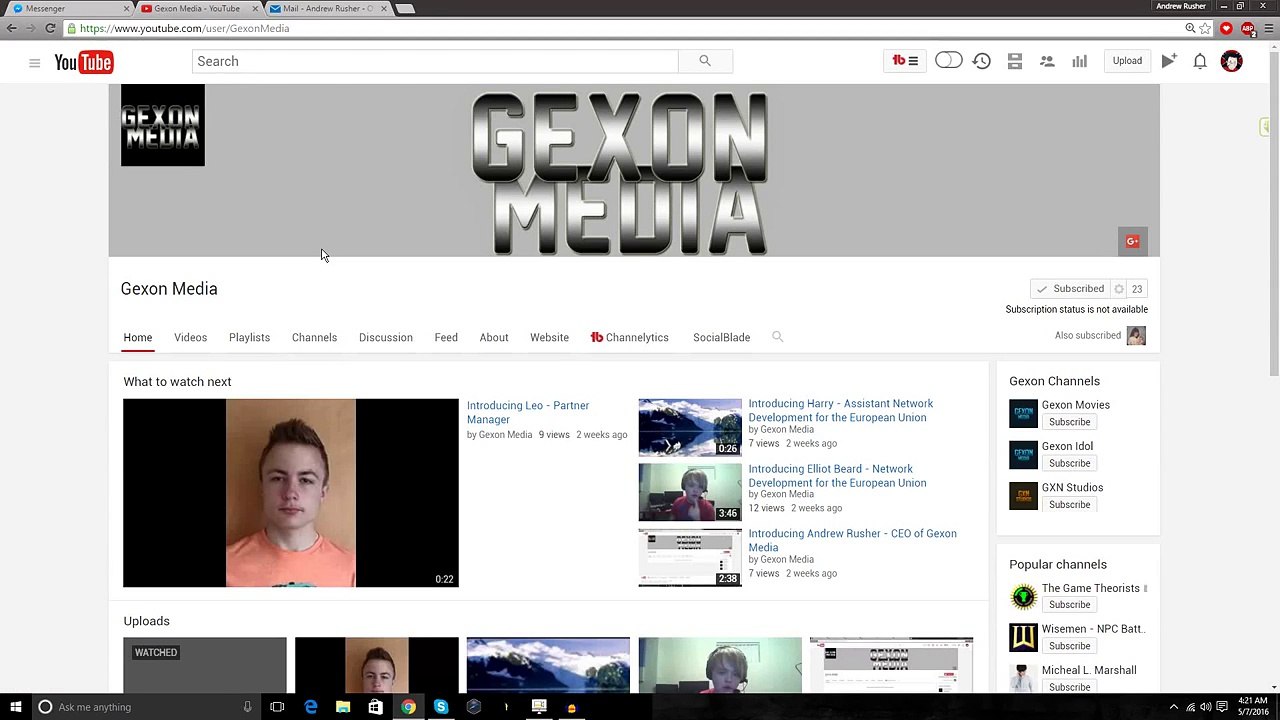Viewport: 1280px width, 720px height.
Task: Open the About tab
Action: [x=494, y=338]
